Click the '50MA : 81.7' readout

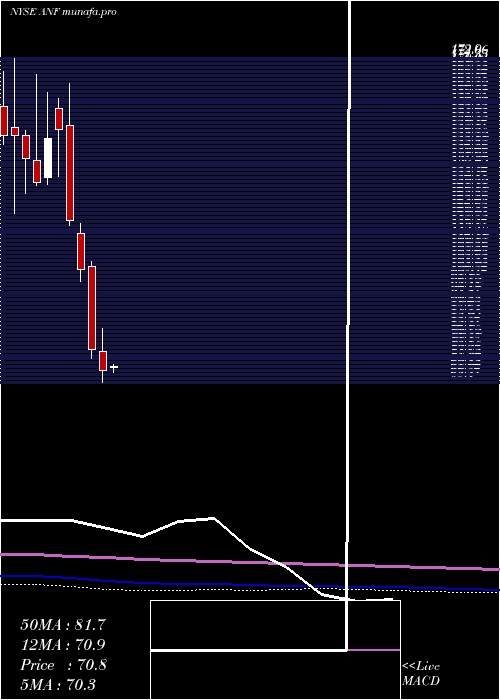[x=63, y=625]
